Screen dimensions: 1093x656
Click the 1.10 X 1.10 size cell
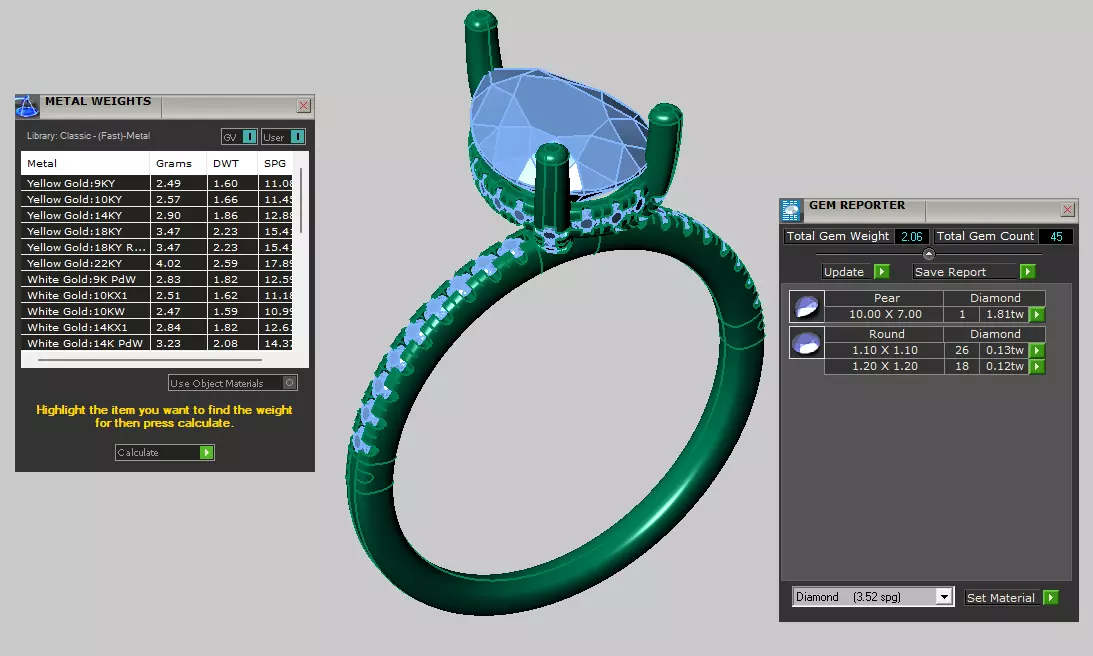[885, 351]
